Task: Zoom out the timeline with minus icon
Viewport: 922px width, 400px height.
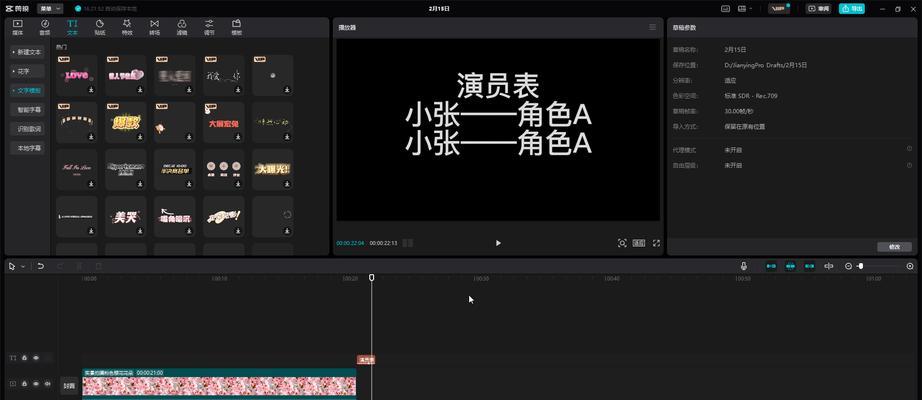Action: (848, 266)
